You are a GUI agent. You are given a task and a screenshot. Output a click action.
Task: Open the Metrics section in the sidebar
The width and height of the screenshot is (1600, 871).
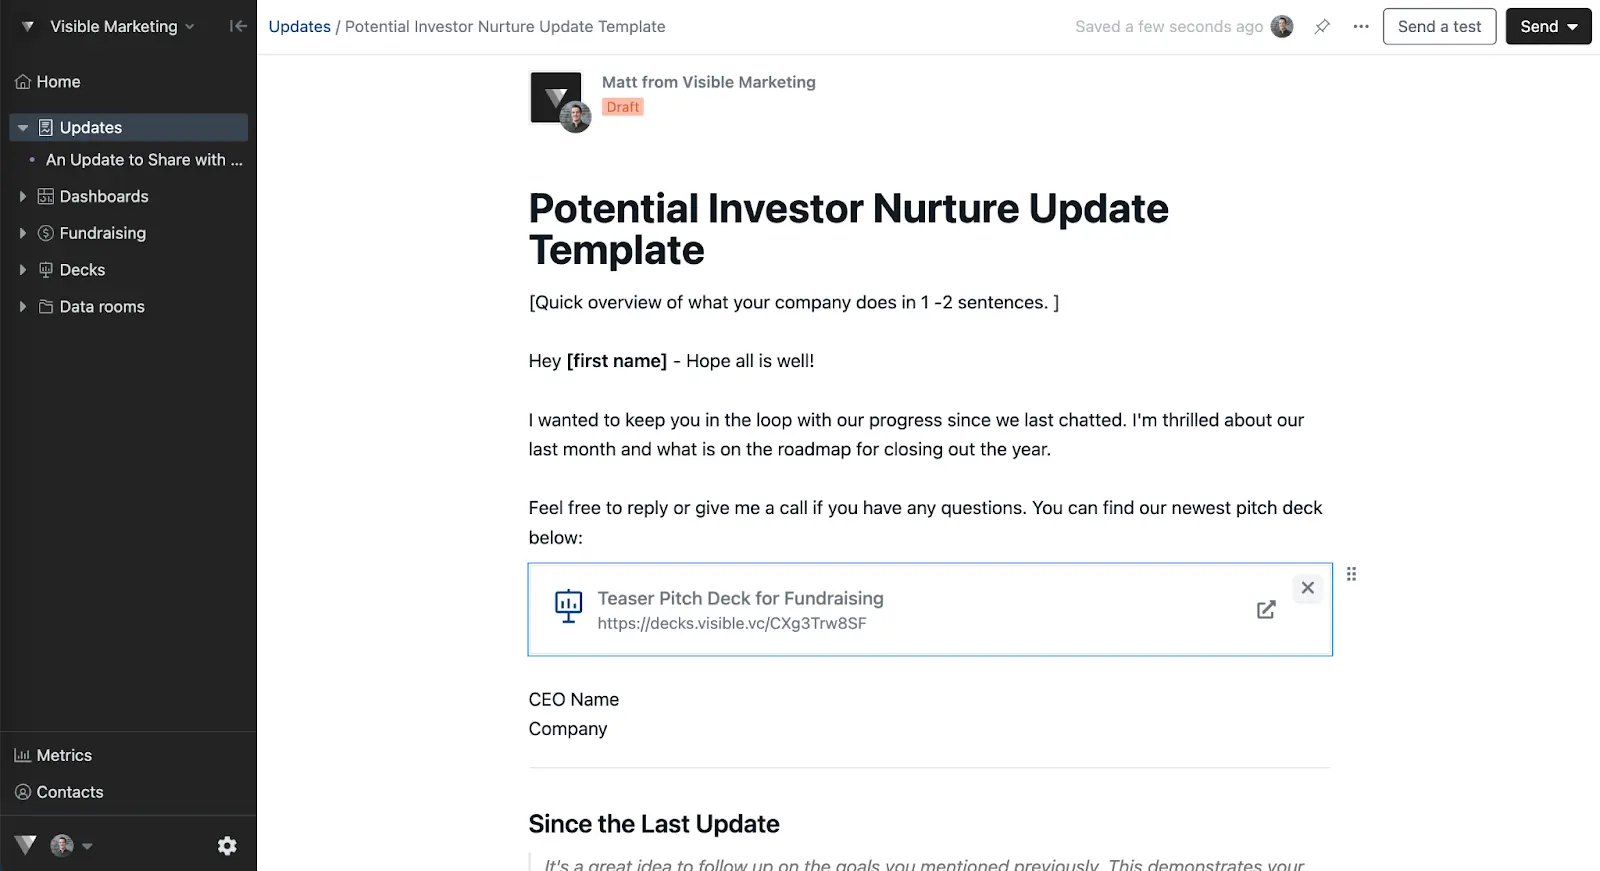pyautogui.click(x=63, y=755)
